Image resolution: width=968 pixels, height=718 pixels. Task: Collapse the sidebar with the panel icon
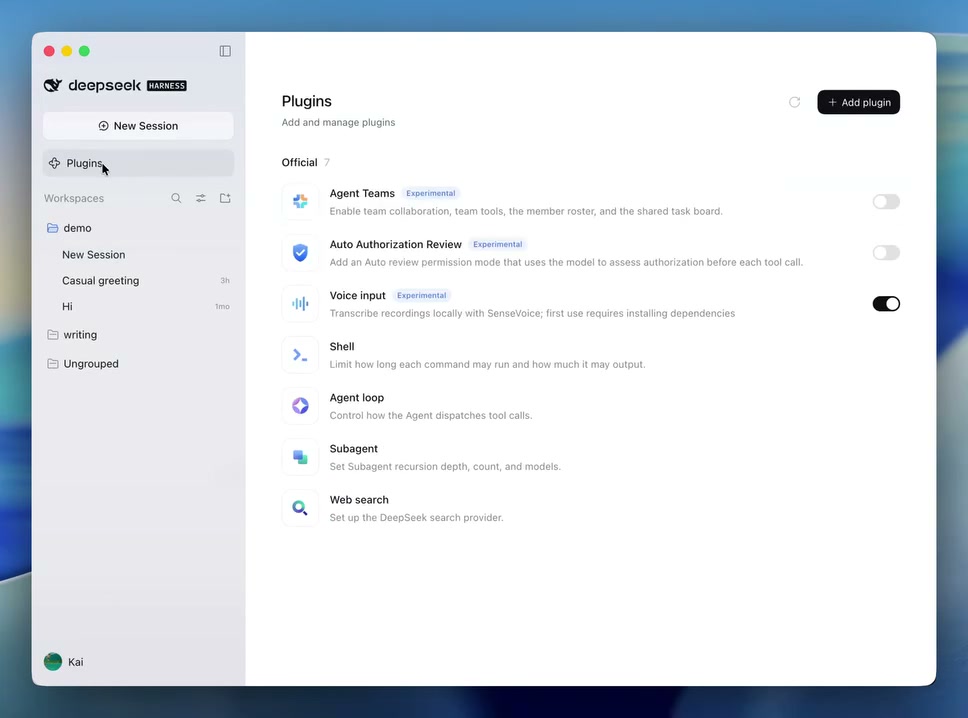(225, 51)
